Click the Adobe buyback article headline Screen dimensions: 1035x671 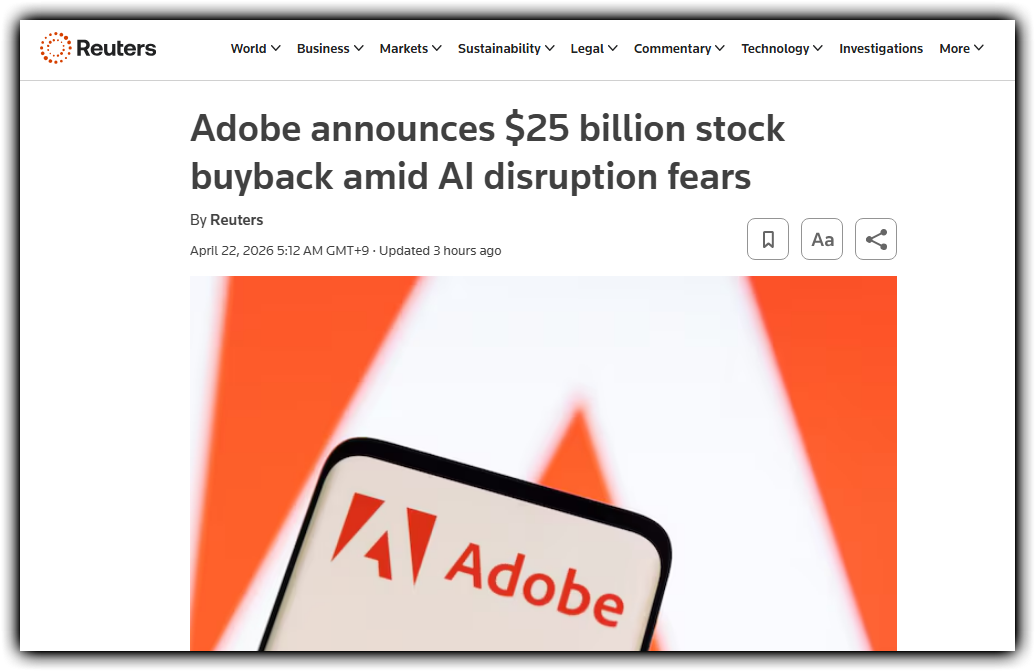[487, 152]
